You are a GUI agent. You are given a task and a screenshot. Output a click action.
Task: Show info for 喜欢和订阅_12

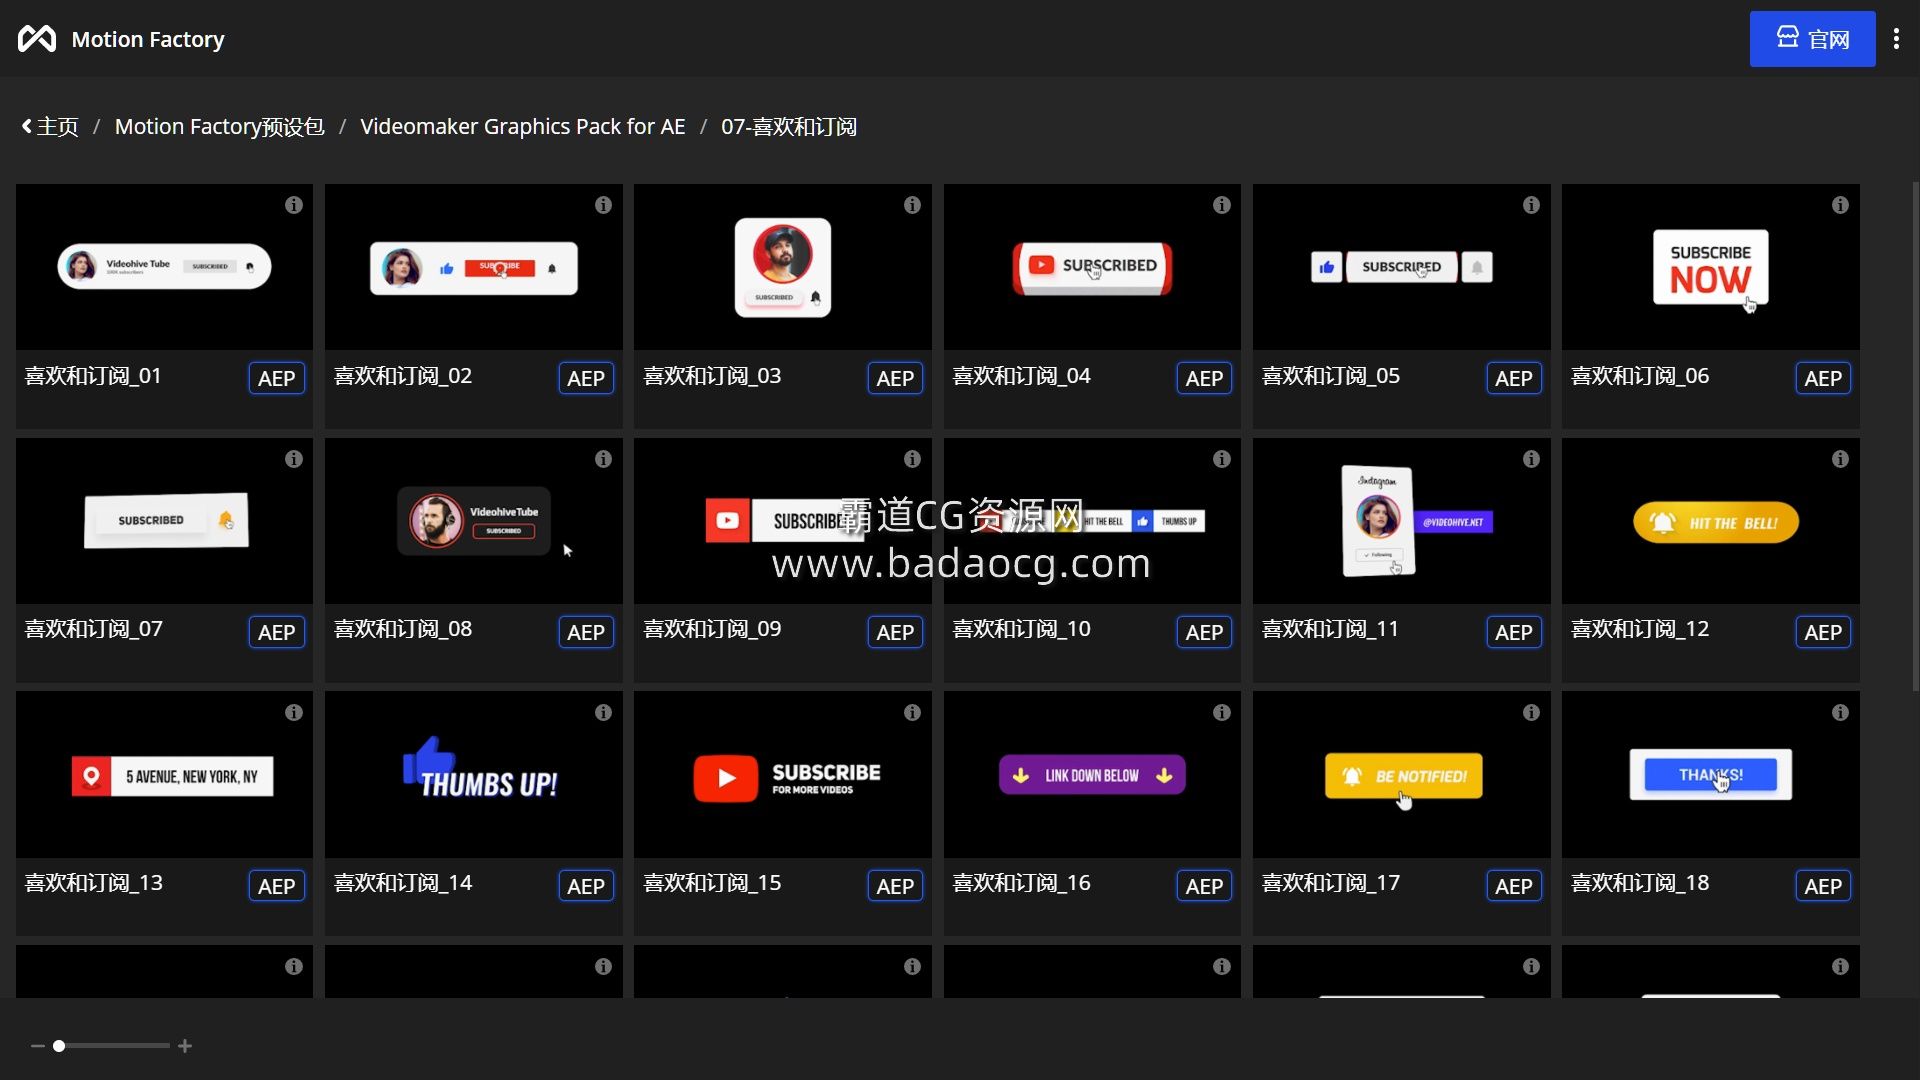1840,459
